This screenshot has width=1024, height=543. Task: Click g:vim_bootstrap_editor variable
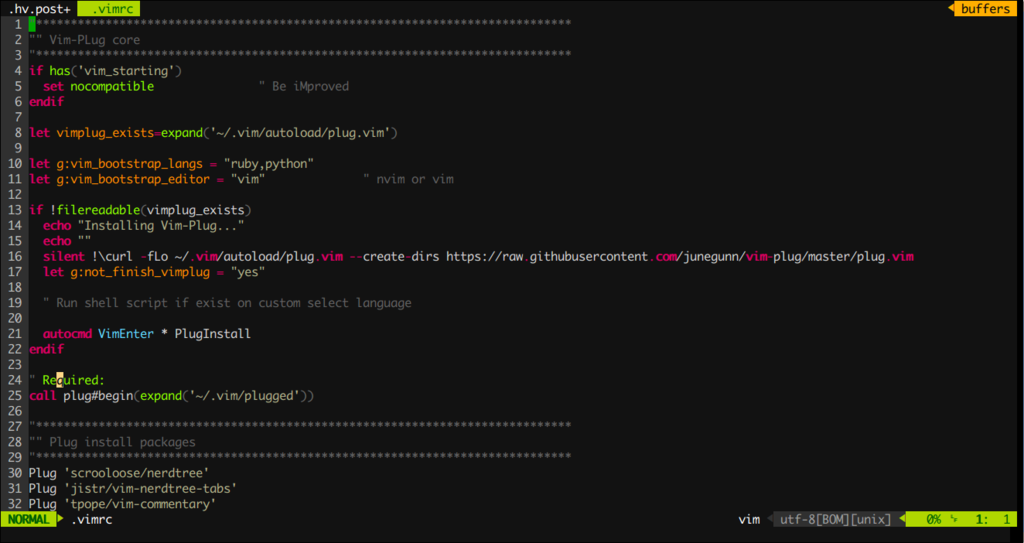133,179
